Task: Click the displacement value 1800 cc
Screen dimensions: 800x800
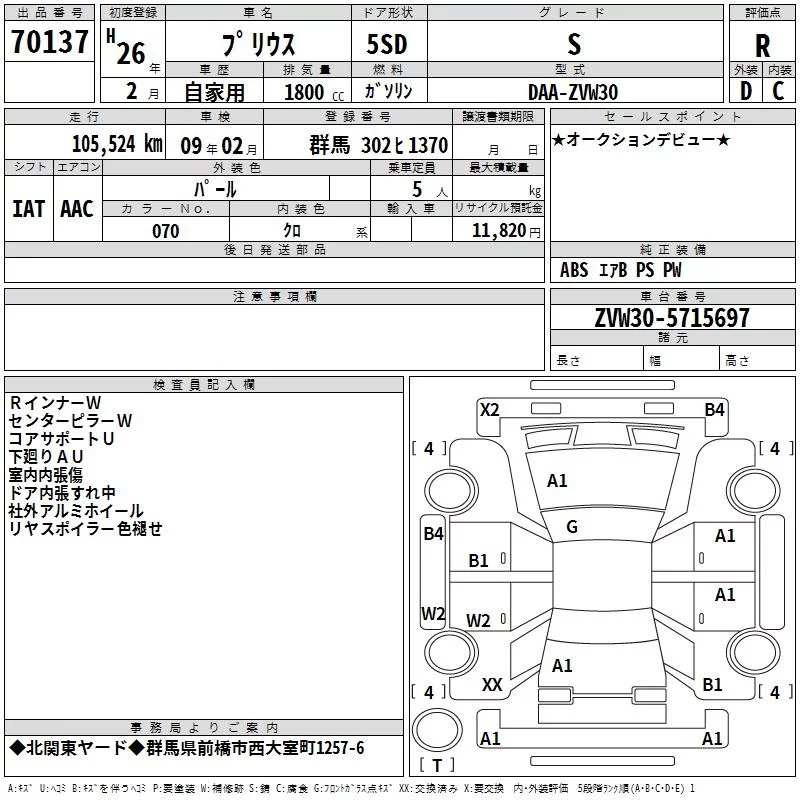Action: click(x=314, y=92)
